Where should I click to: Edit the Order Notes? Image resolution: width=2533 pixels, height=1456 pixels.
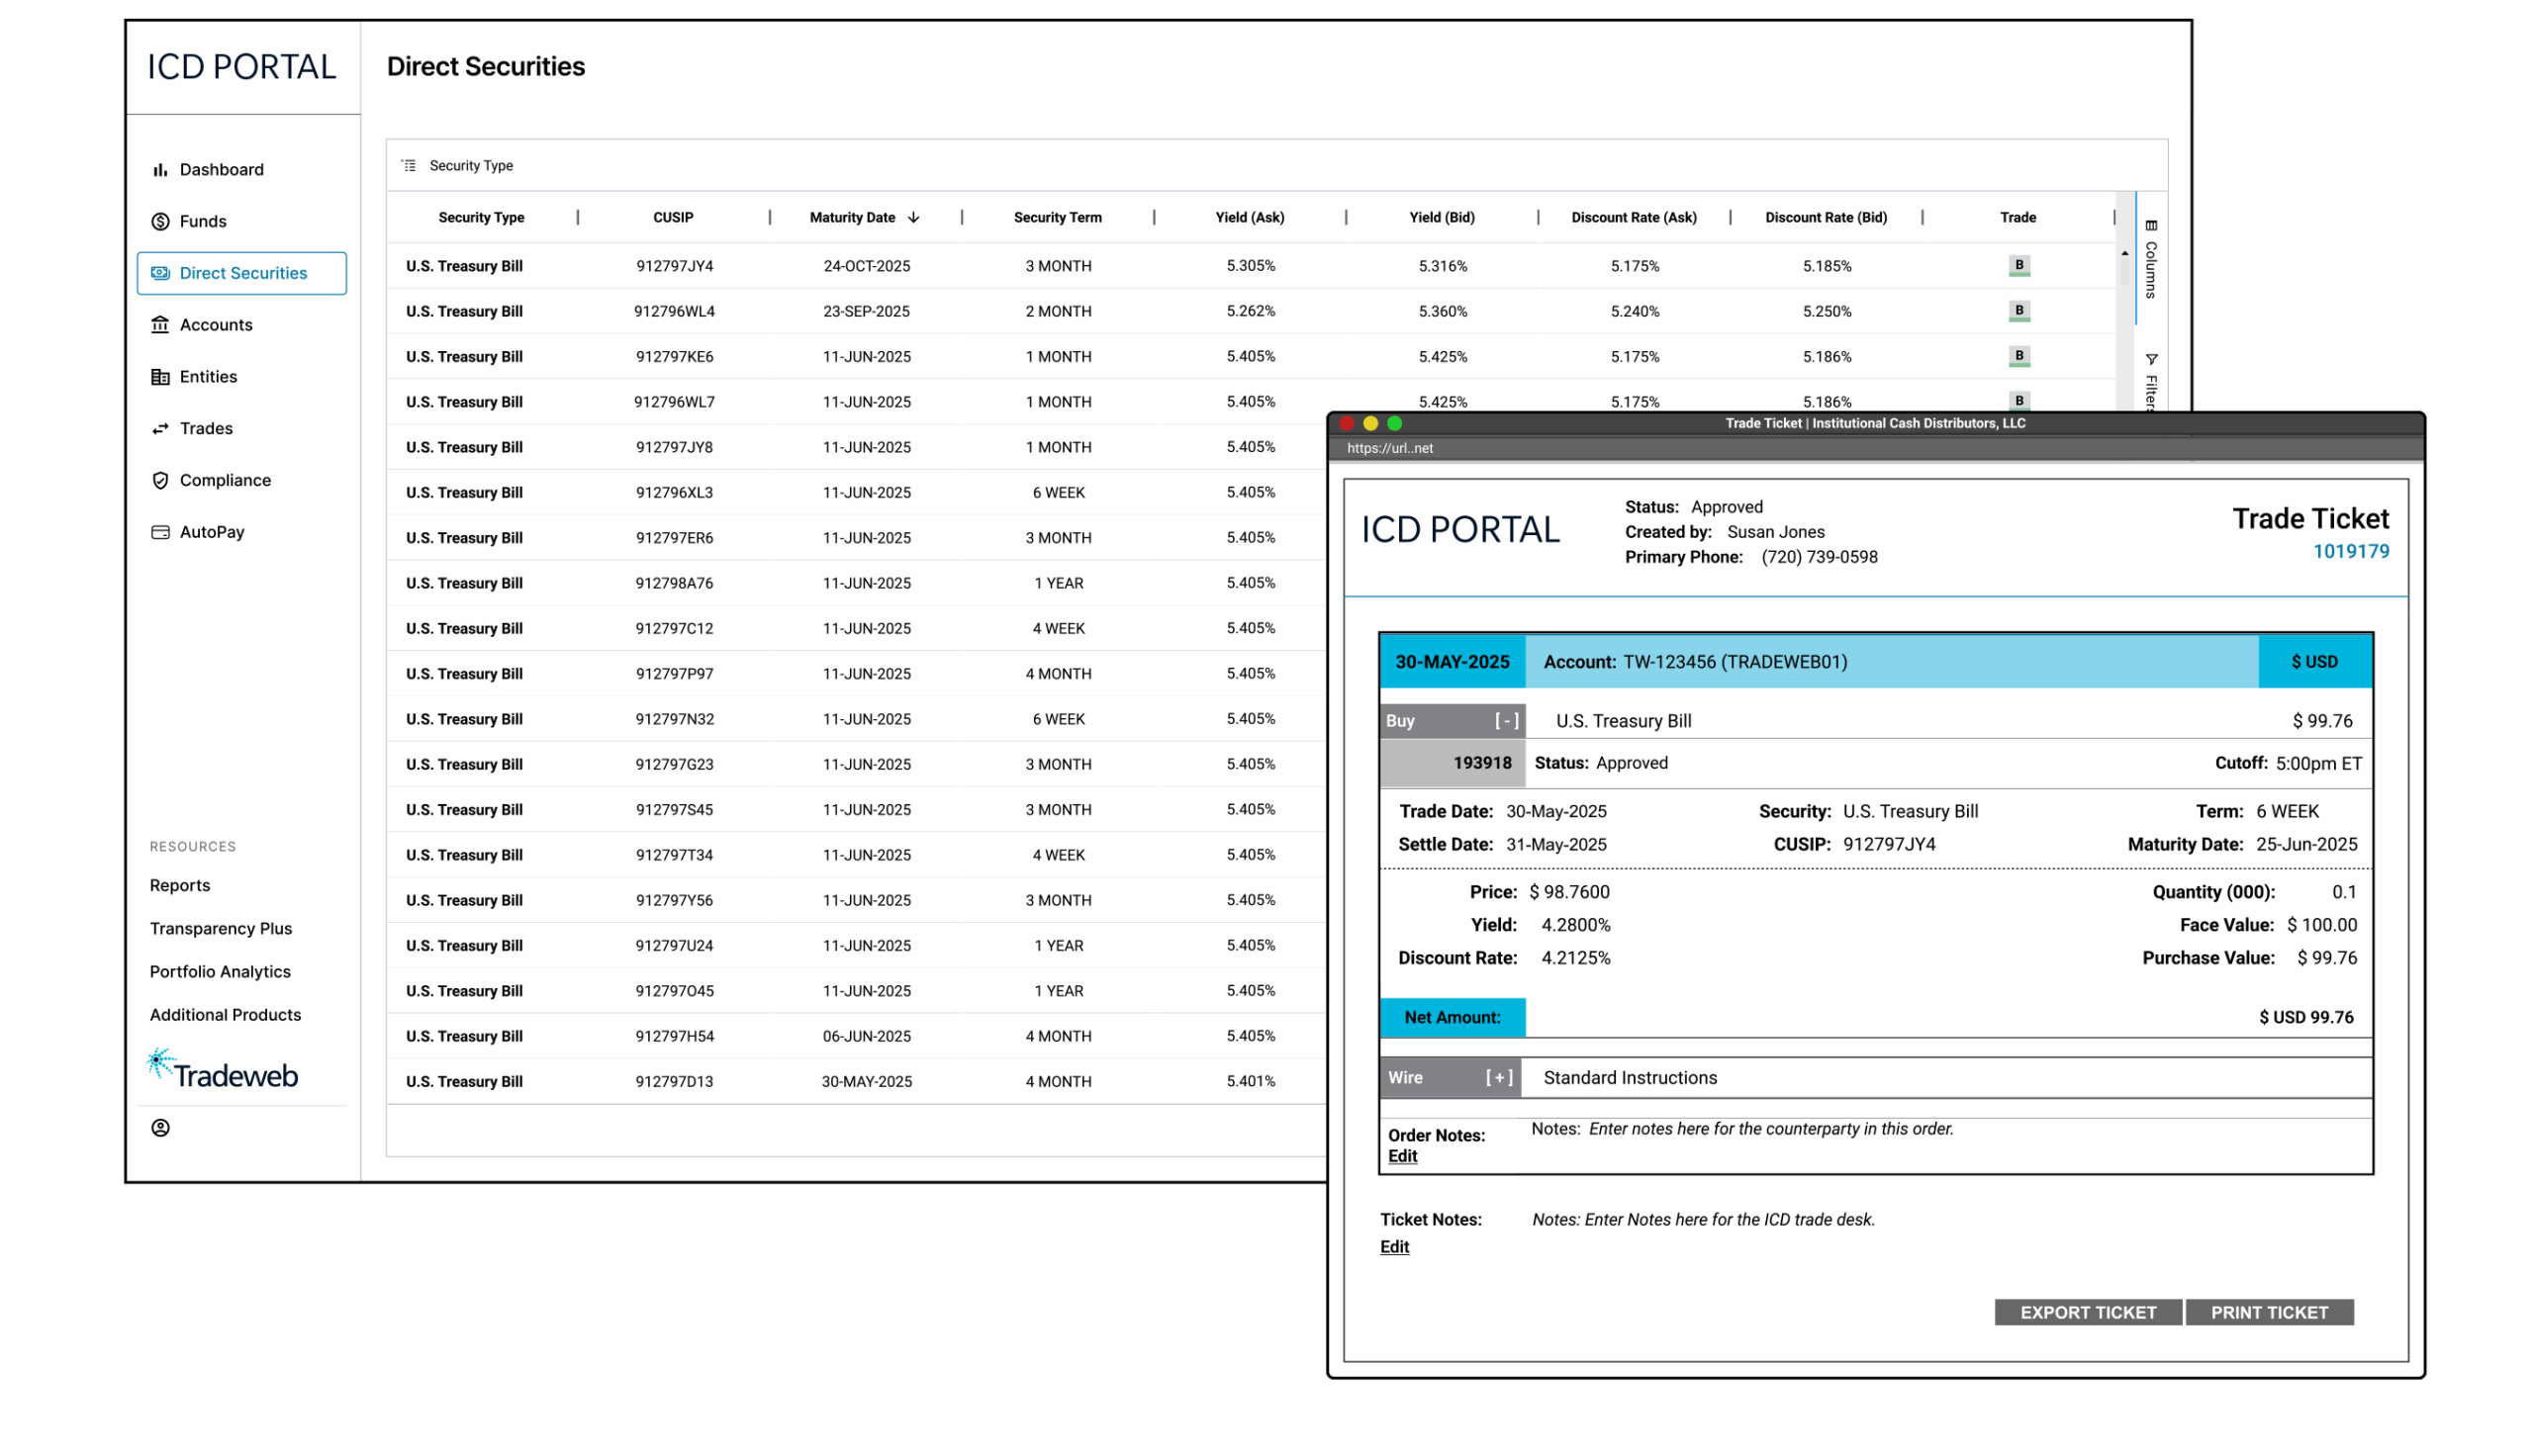[1402, 1157]
